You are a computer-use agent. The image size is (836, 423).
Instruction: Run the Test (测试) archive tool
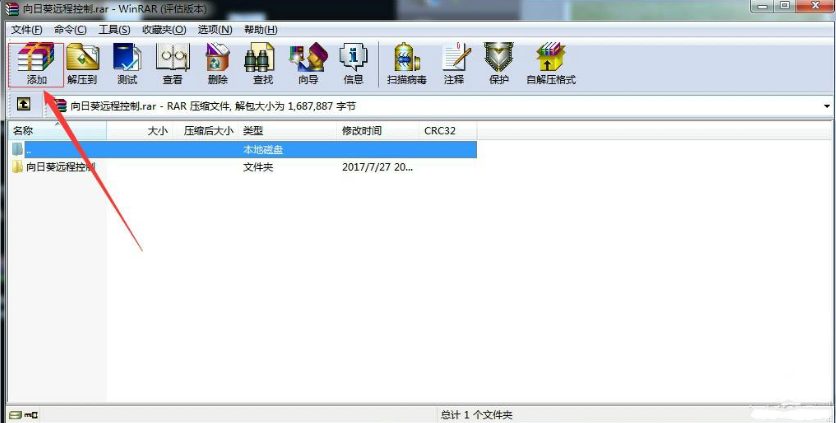click(127, 64)
